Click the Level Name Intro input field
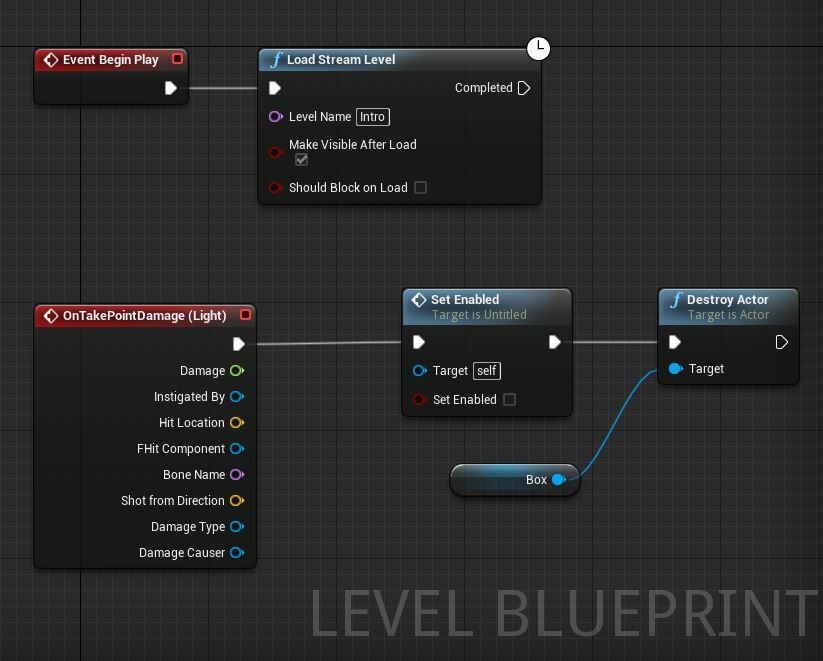Screen dimensions: 823x661 (372, 117)
